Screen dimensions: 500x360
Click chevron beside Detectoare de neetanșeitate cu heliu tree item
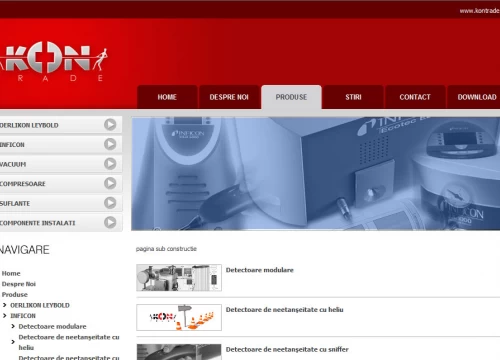coord(13,342)
